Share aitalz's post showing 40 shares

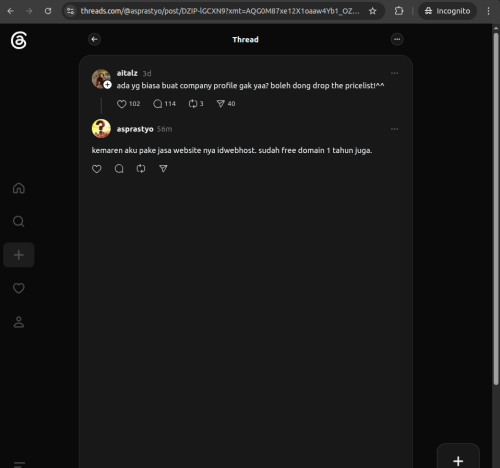[x=226, y=104]
